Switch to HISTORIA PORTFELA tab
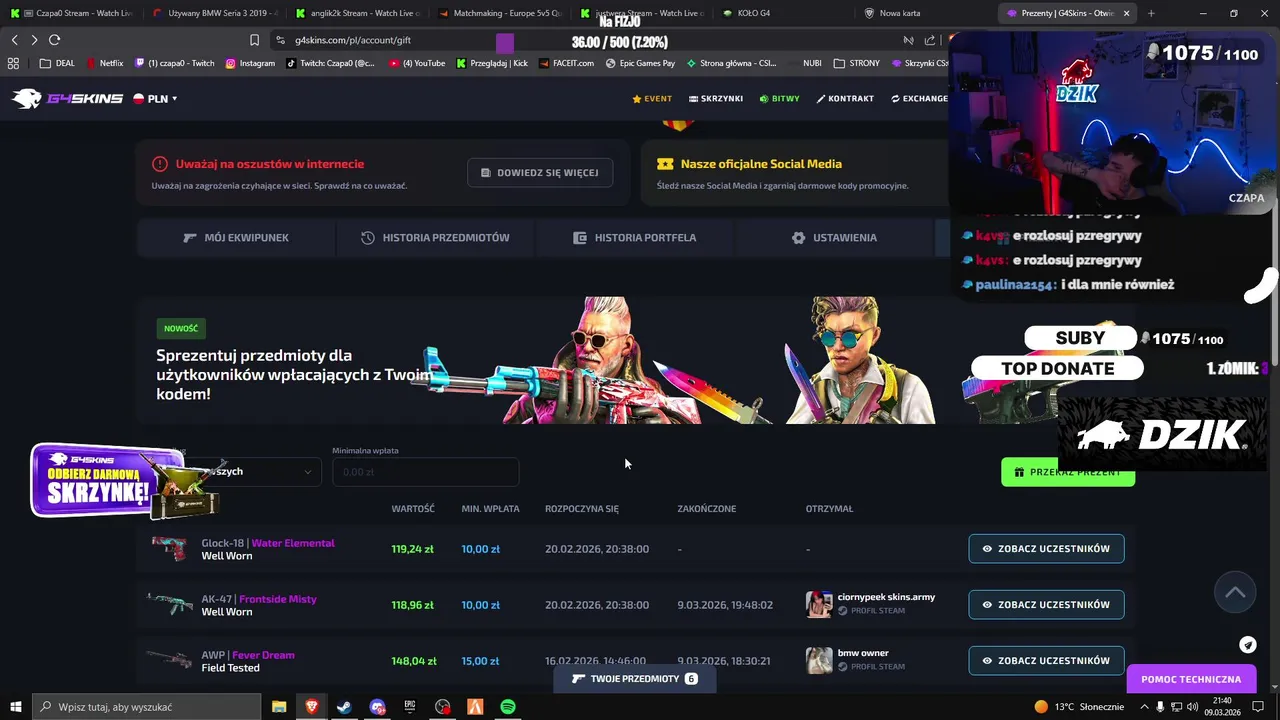 coord(635,238)
